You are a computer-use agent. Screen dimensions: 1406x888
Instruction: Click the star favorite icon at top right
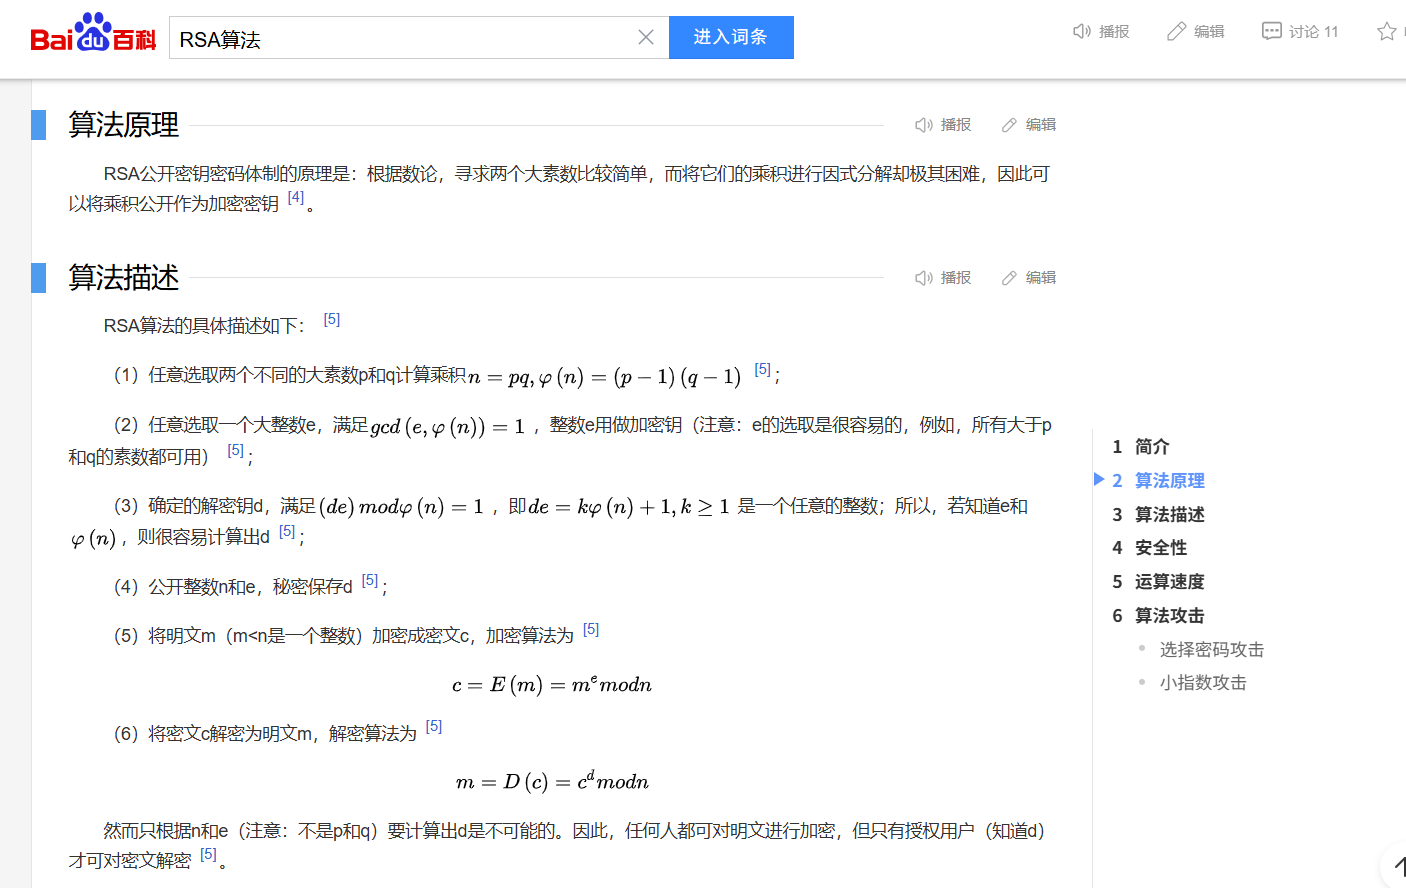tap(1388, 31)
